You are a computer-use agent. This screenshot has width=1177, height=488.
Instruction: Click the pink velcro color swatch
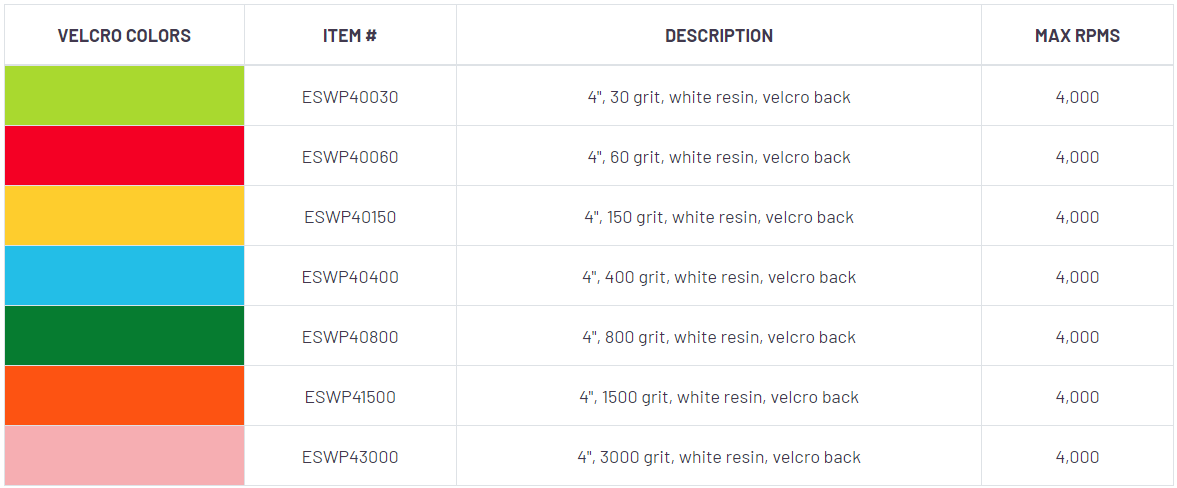[x=124, y=456]
